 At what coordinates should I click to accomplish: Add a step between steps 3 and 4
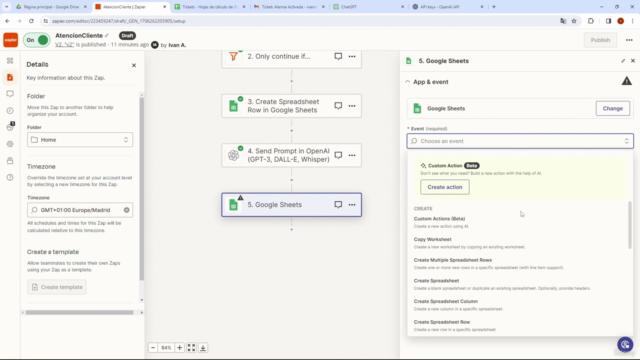click(291, 131)
